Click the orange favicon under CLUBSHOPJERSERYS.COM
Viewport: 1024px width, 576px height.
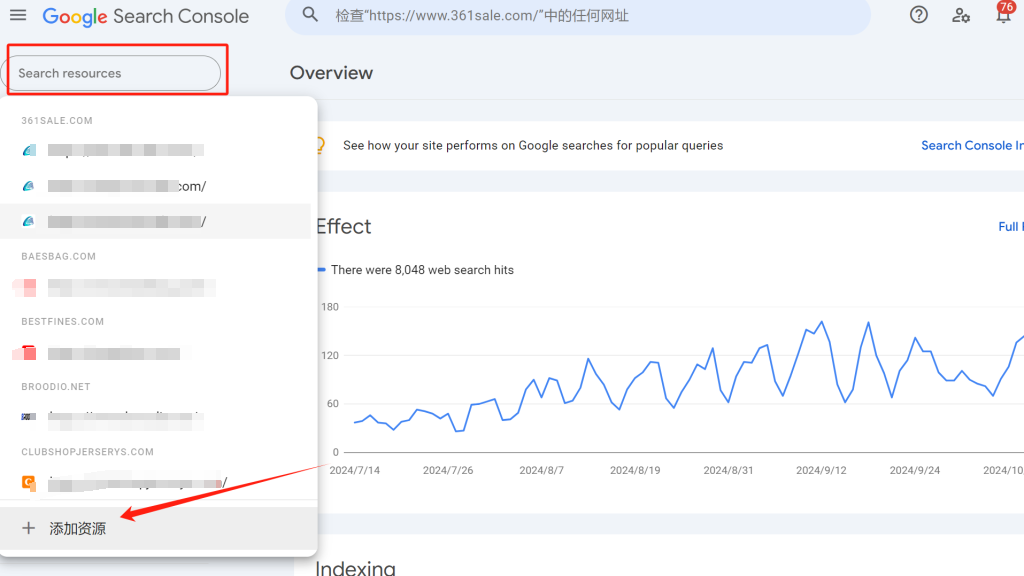point(28,483)
